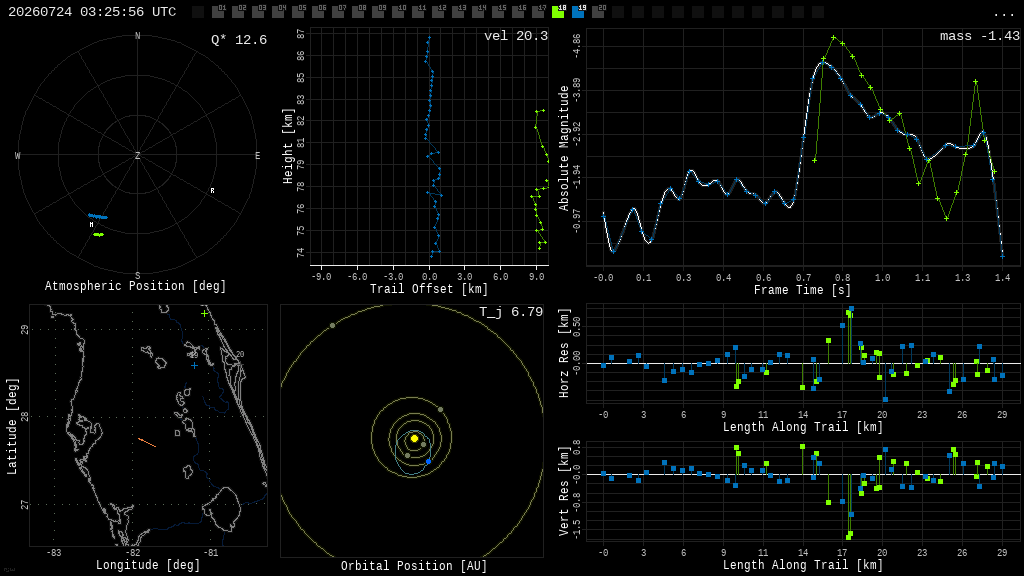Enable station box 17

coord(539,11)
